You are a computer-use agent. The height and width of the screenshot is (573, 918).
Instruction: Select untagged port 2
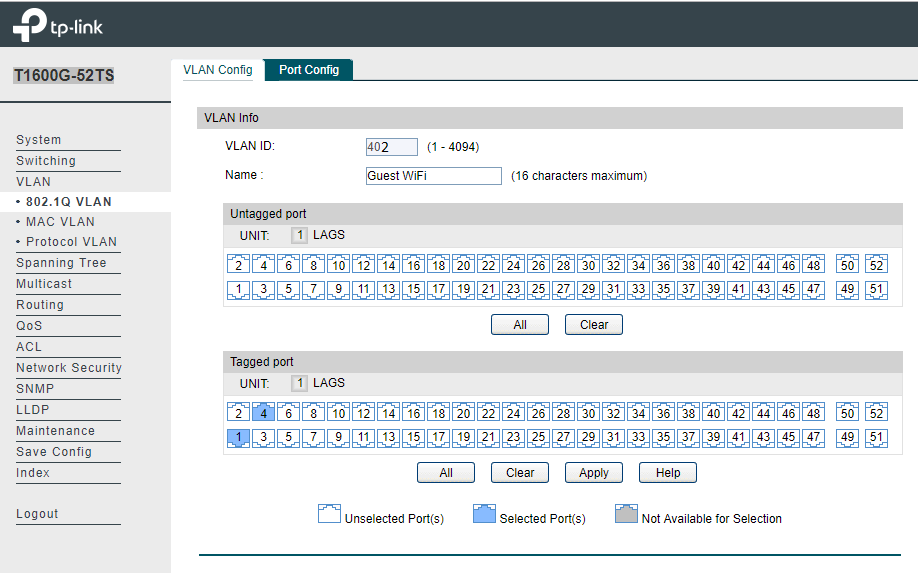coord(238,265)
